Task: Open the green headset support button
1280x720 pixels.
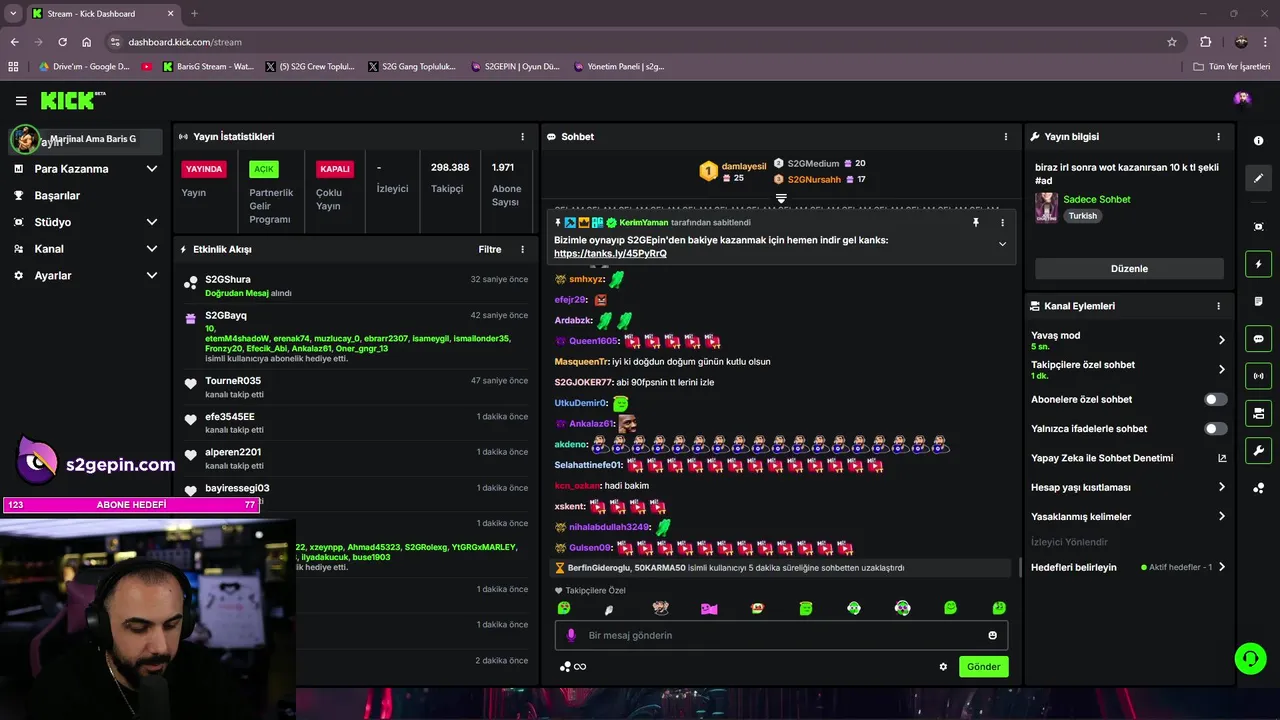Action: pos(1251,658)
